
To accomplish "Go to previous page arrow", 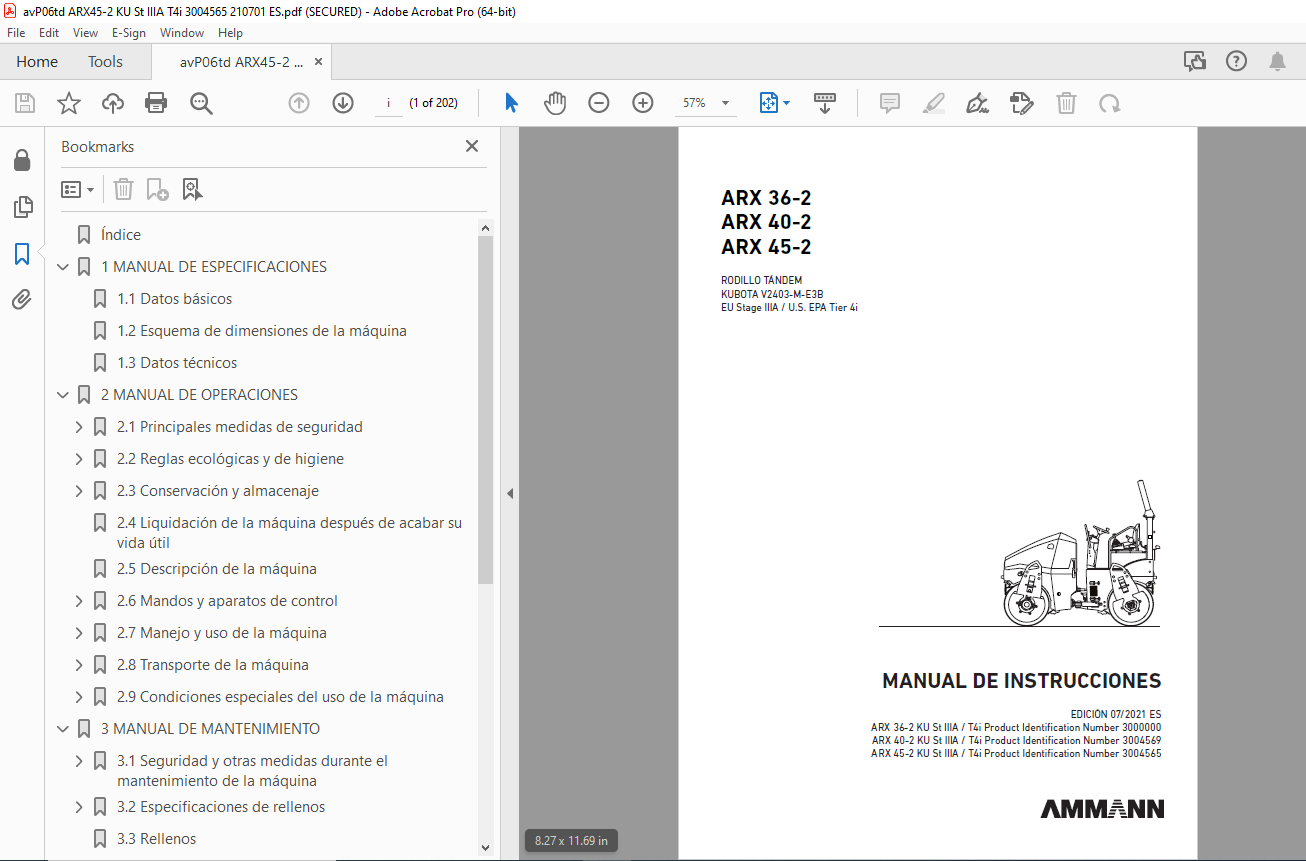I will (299, 103).
